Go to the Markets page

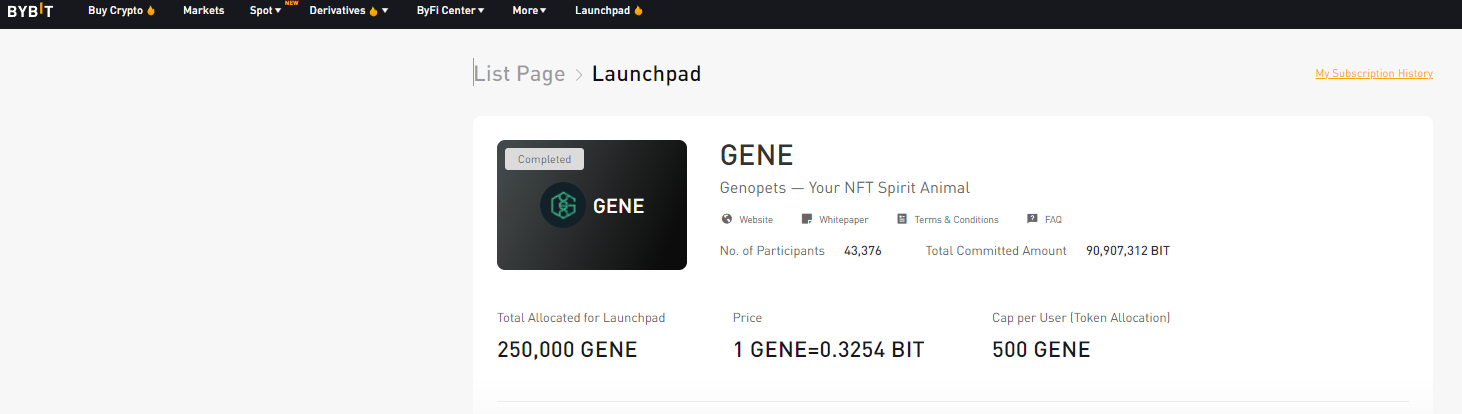[x=203, y=11]
